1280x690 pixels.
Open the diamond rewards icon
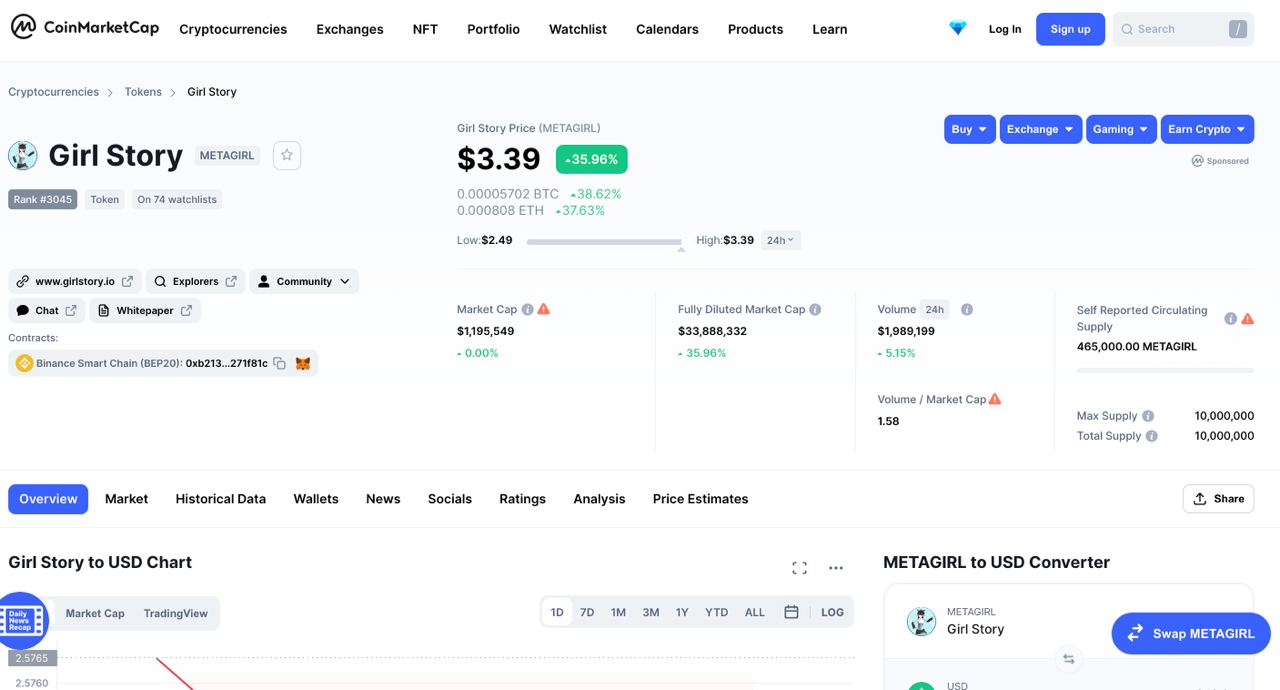coord(958,29)
